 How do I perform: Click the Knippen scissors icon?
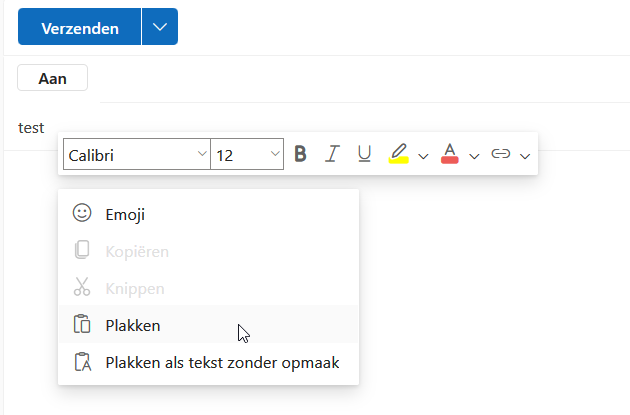tap(82, 288)
